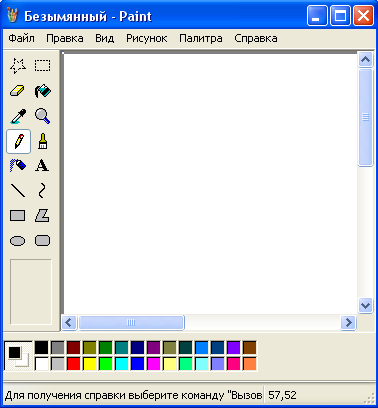Choose the dark gray swatch
The height and width of the screenshot is (408, 378).
click(58, 348)
